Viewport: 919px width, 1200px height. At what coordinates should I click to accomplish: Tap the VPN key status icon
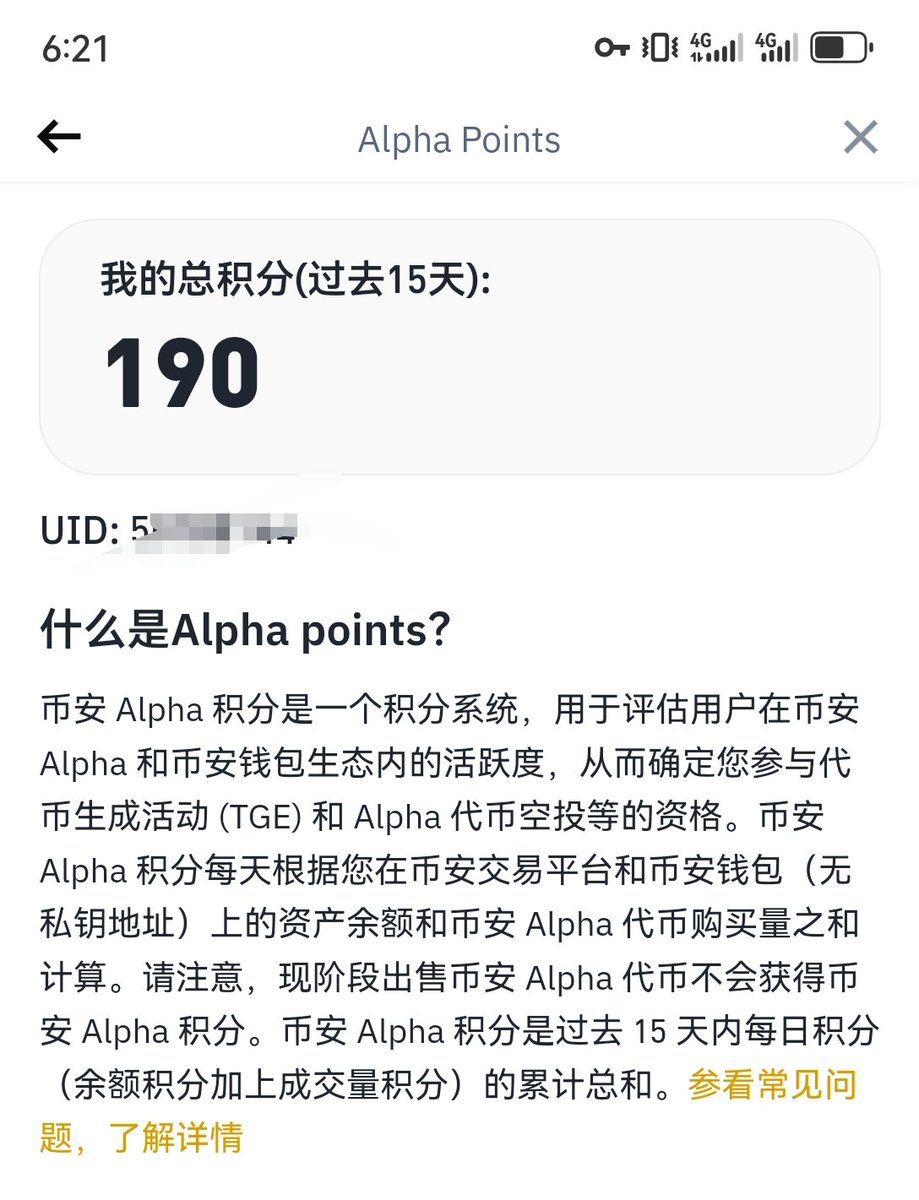click(611, 47)
